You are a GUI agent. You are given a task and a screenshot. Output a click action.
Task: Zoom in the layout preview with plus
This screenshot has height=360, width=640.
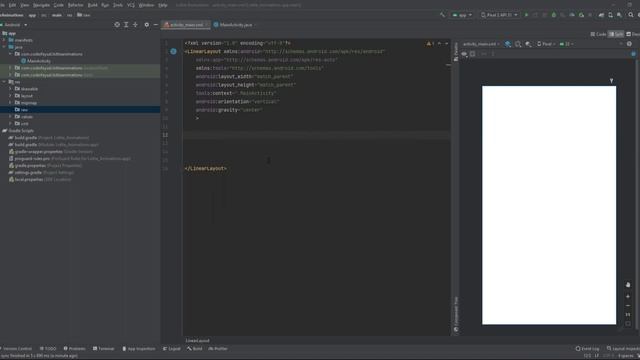pyautogui.click(x=628, y=296)
